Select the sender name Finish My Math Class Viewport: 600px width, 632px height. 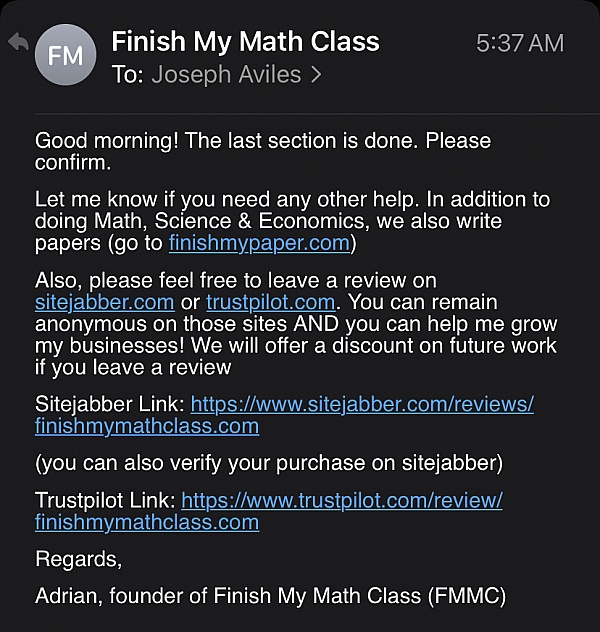coord(245,42)
